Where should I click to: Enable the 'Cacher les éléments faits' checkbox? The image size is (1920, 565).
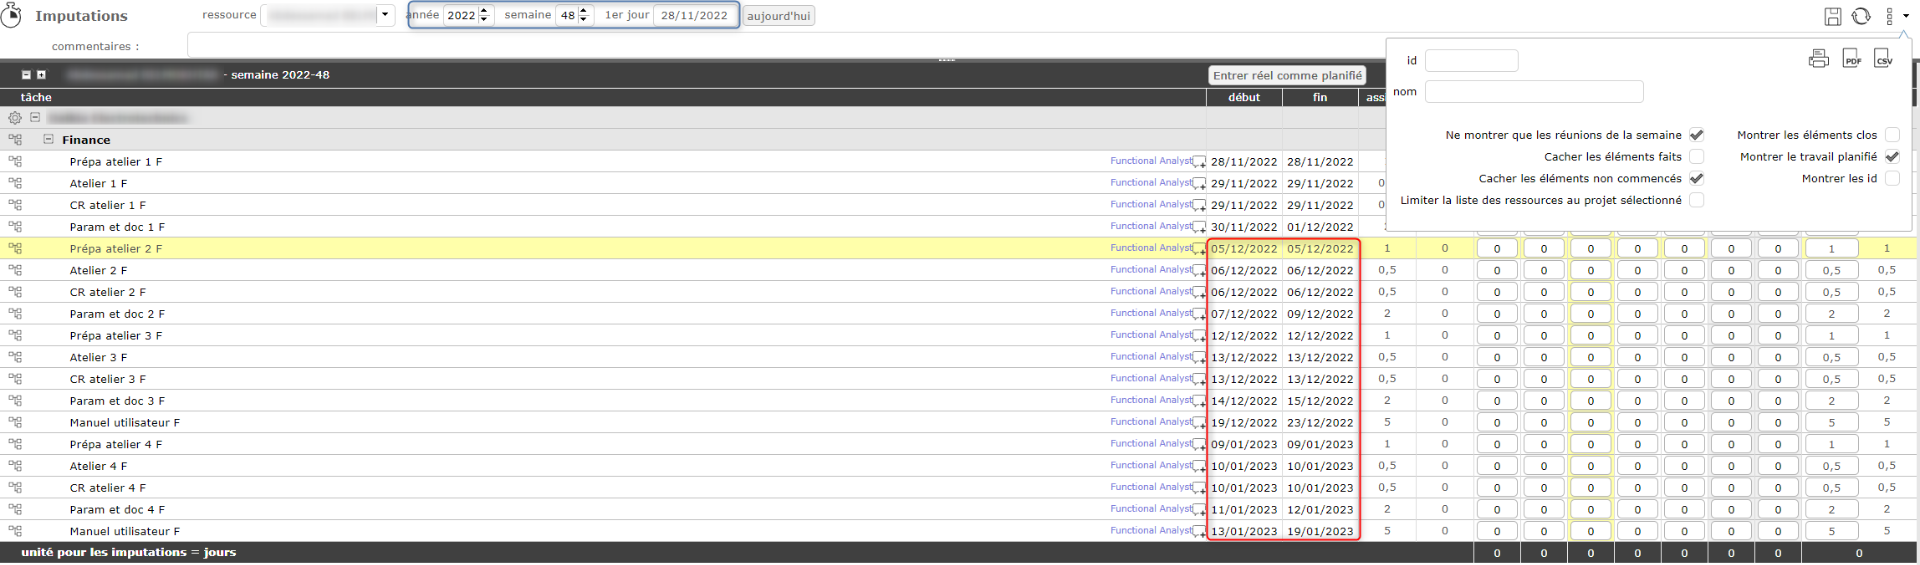click(x=1696, y=157)
